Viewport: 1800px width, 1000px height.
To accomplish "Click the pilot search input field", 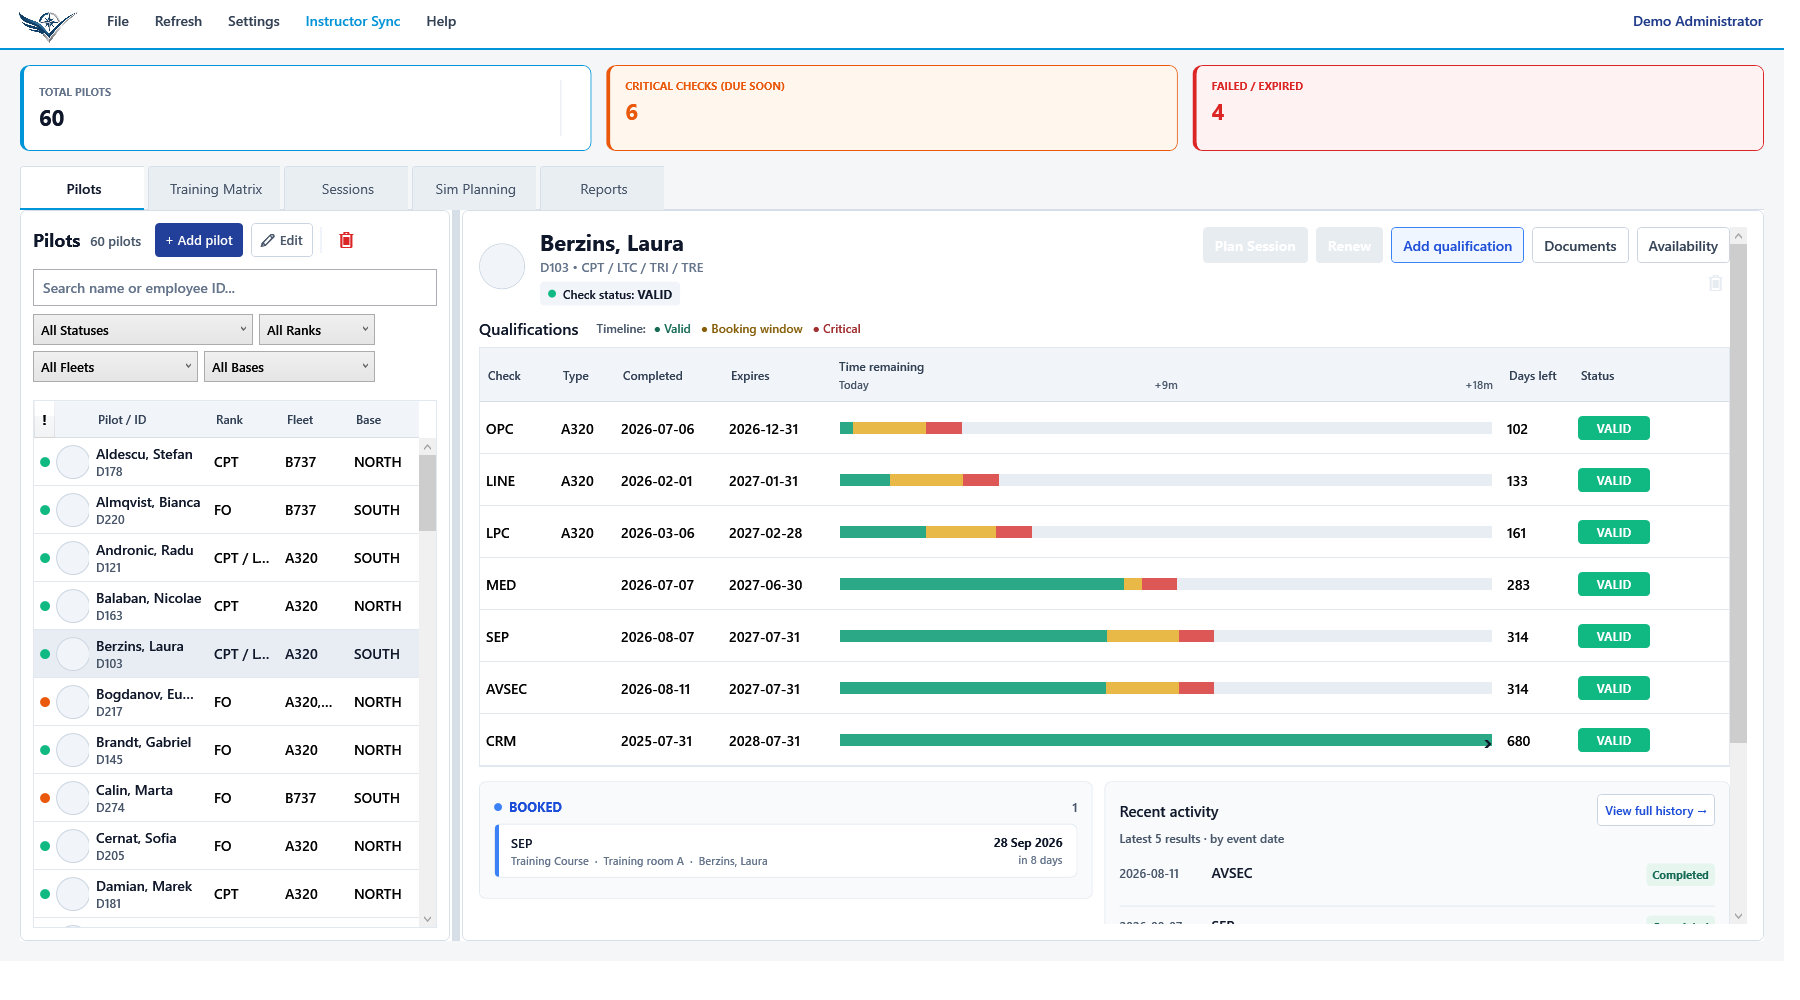I will pos(235,288).
